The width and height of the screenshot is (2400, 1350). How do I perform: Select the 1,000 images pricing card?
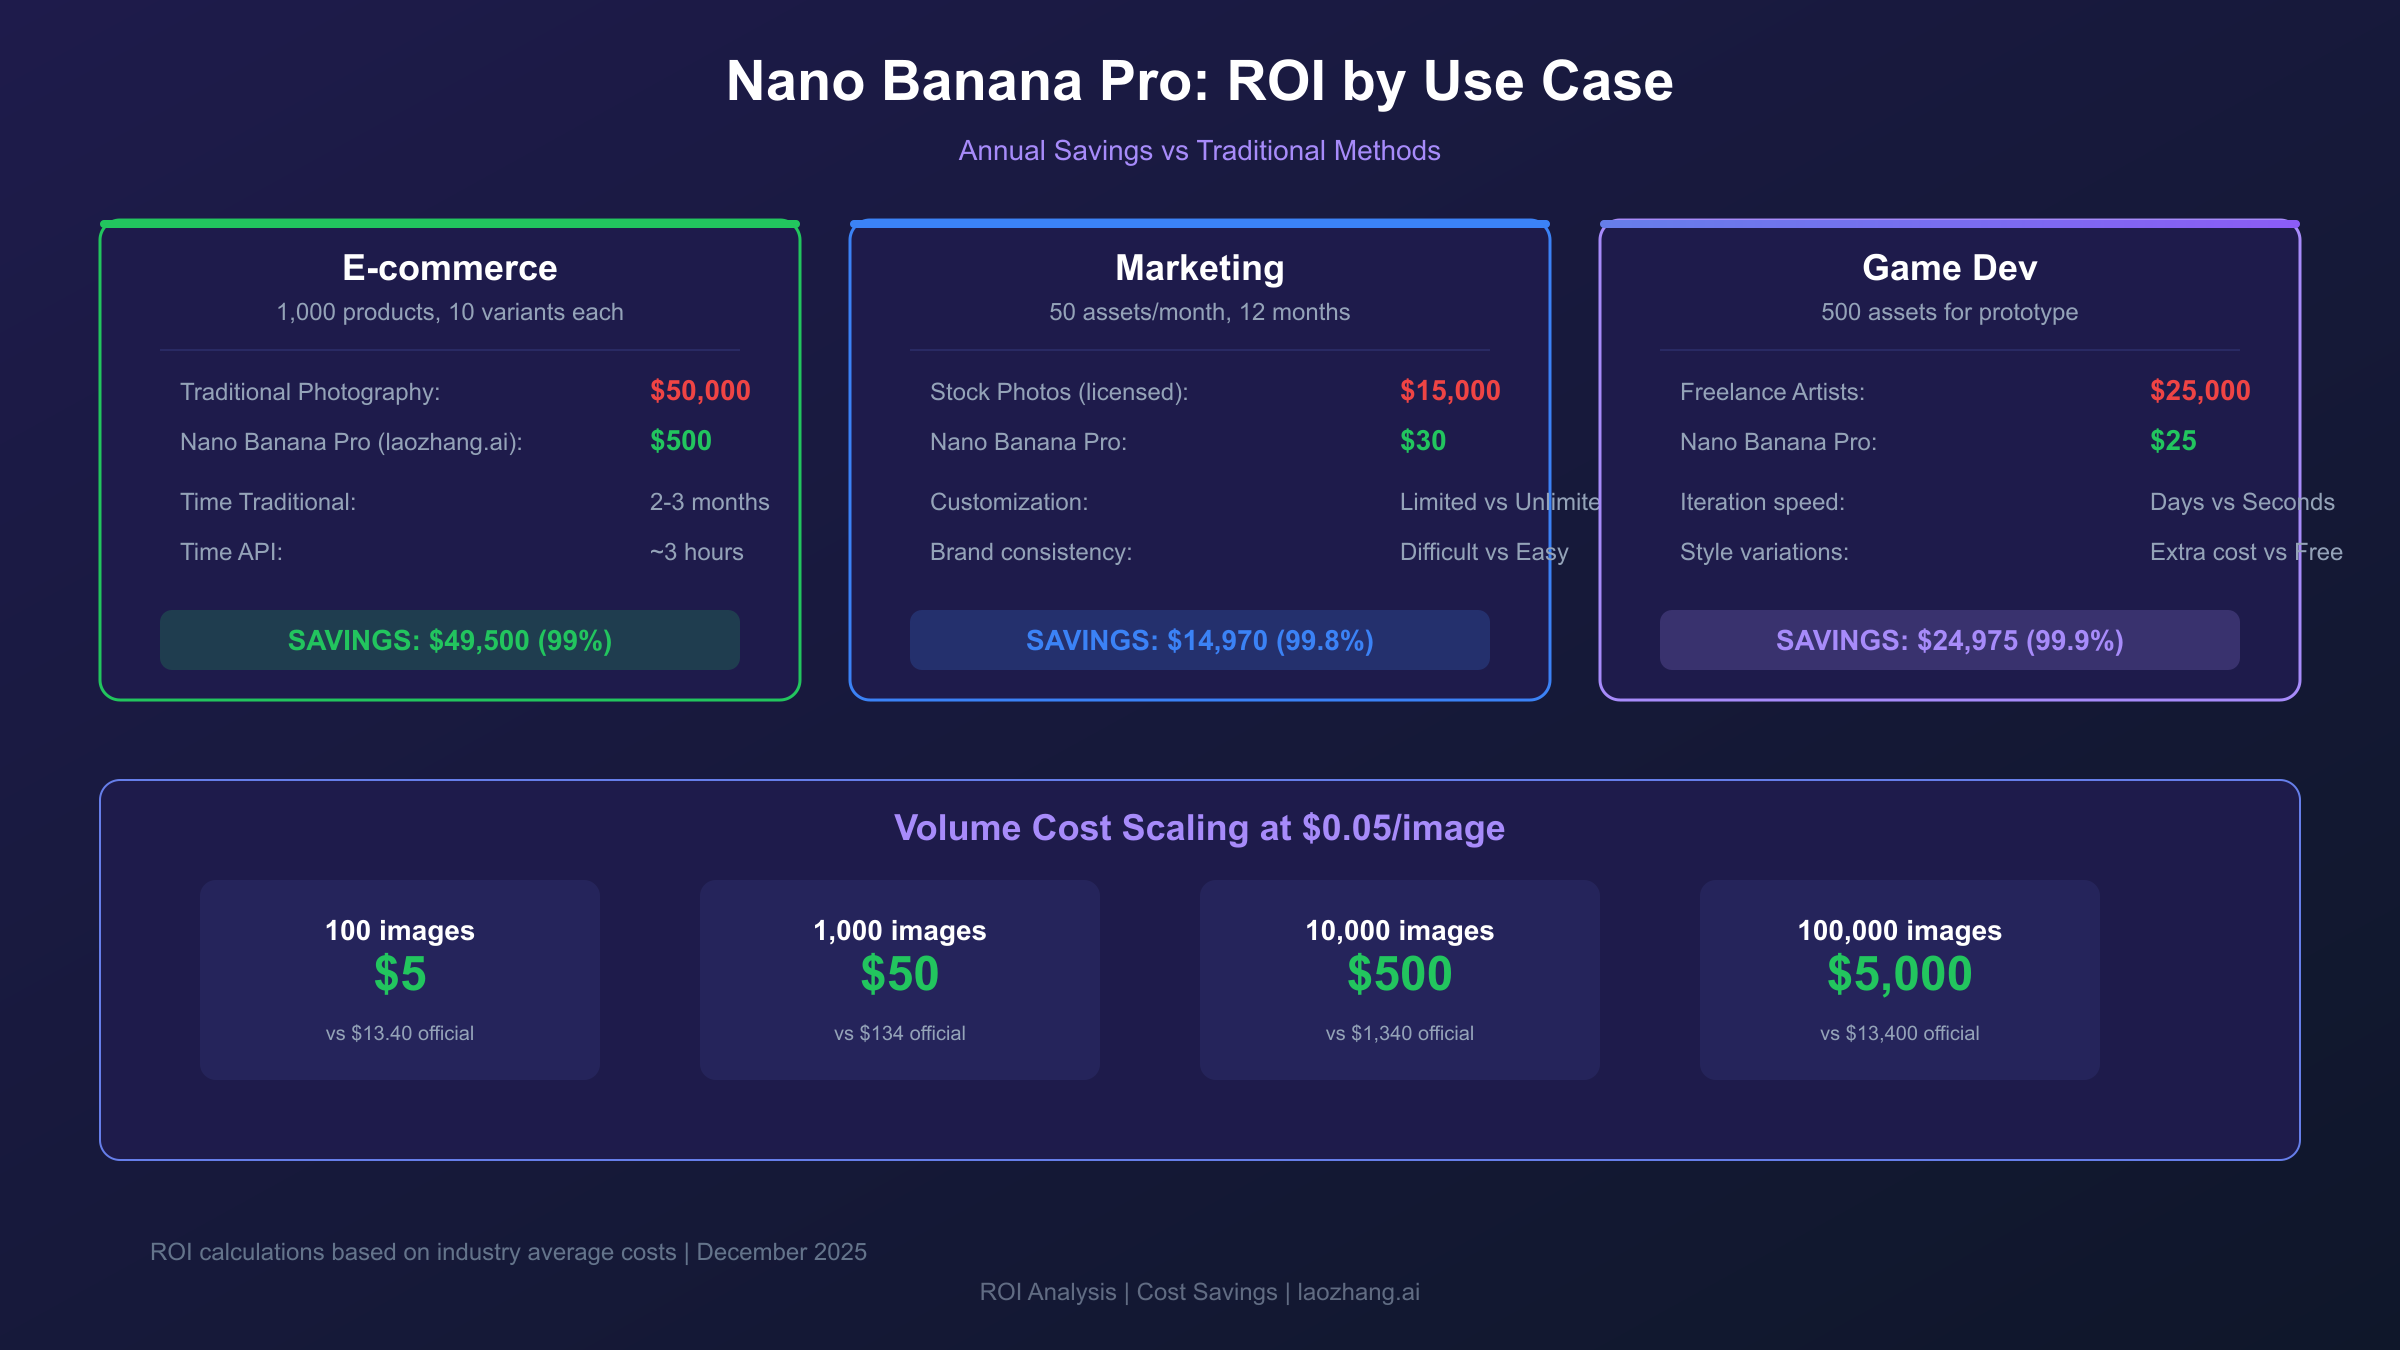pos(900,979)
